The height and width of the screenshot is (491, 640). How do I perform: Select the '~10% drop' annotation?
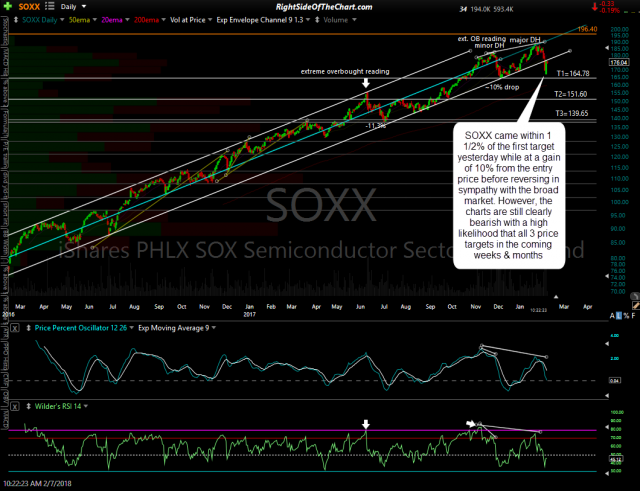(x=502, y=87)
